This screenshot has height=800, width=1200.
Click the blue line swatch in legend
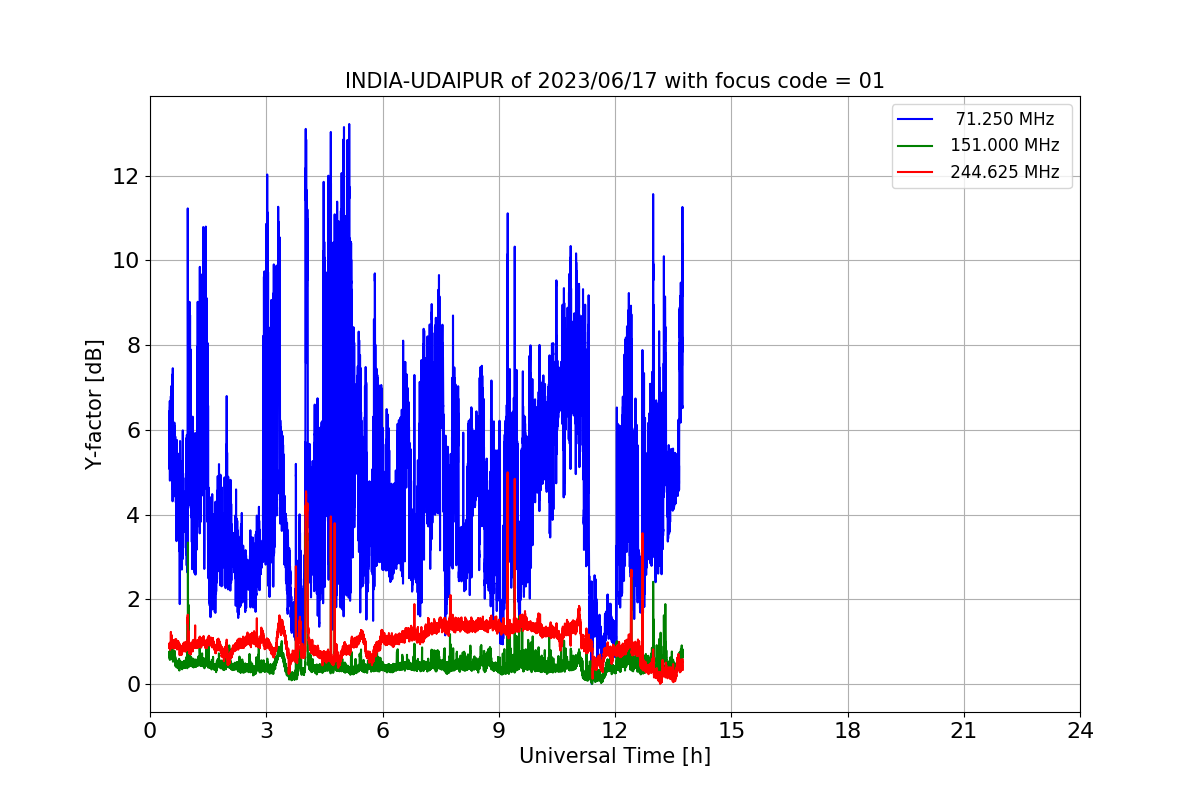(916, 119)
